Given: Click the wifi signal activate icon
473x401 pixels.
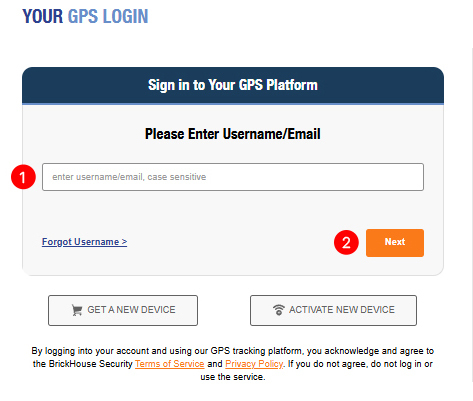Looking at the screenshot, I should coord(279,310).
